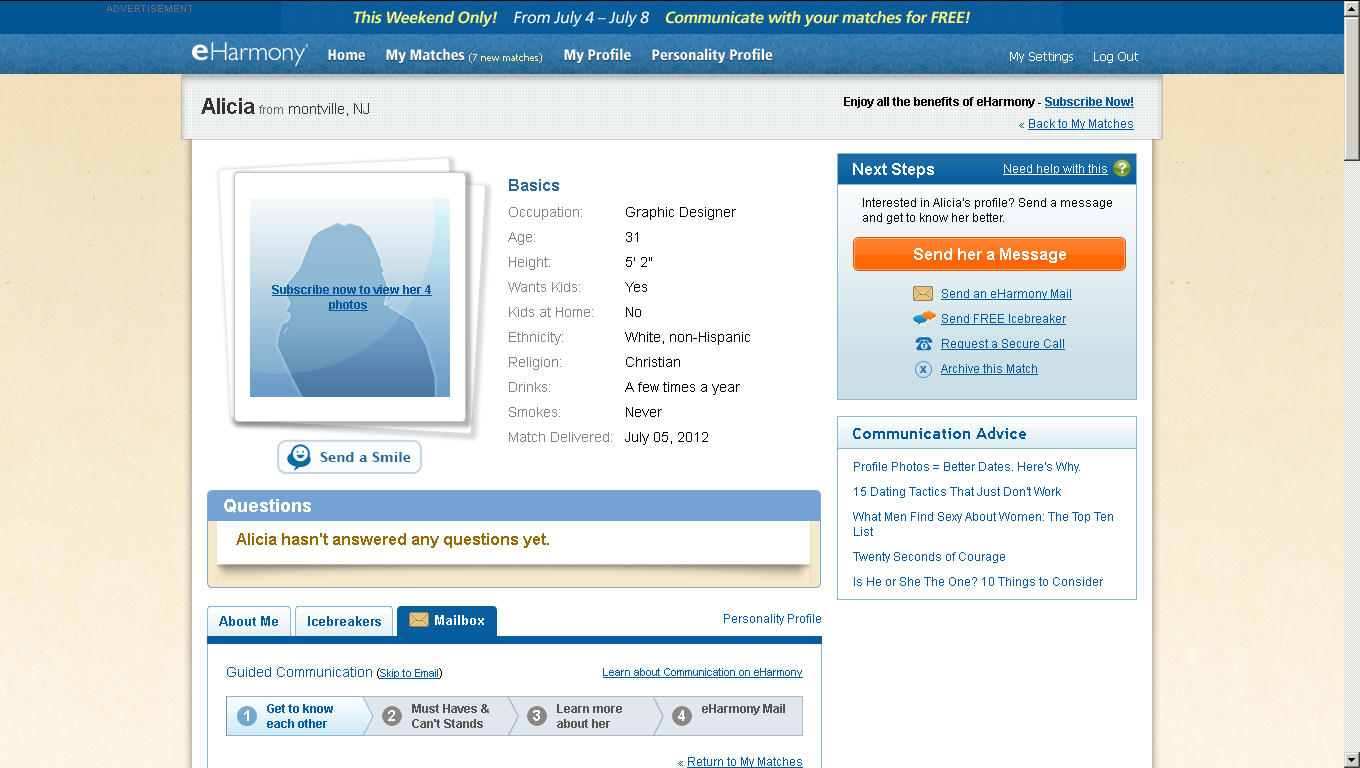Open Is He or She The One article
The width and height of the screenshot is (1360, 768).
pyautogui.click(x=978, y=582)
